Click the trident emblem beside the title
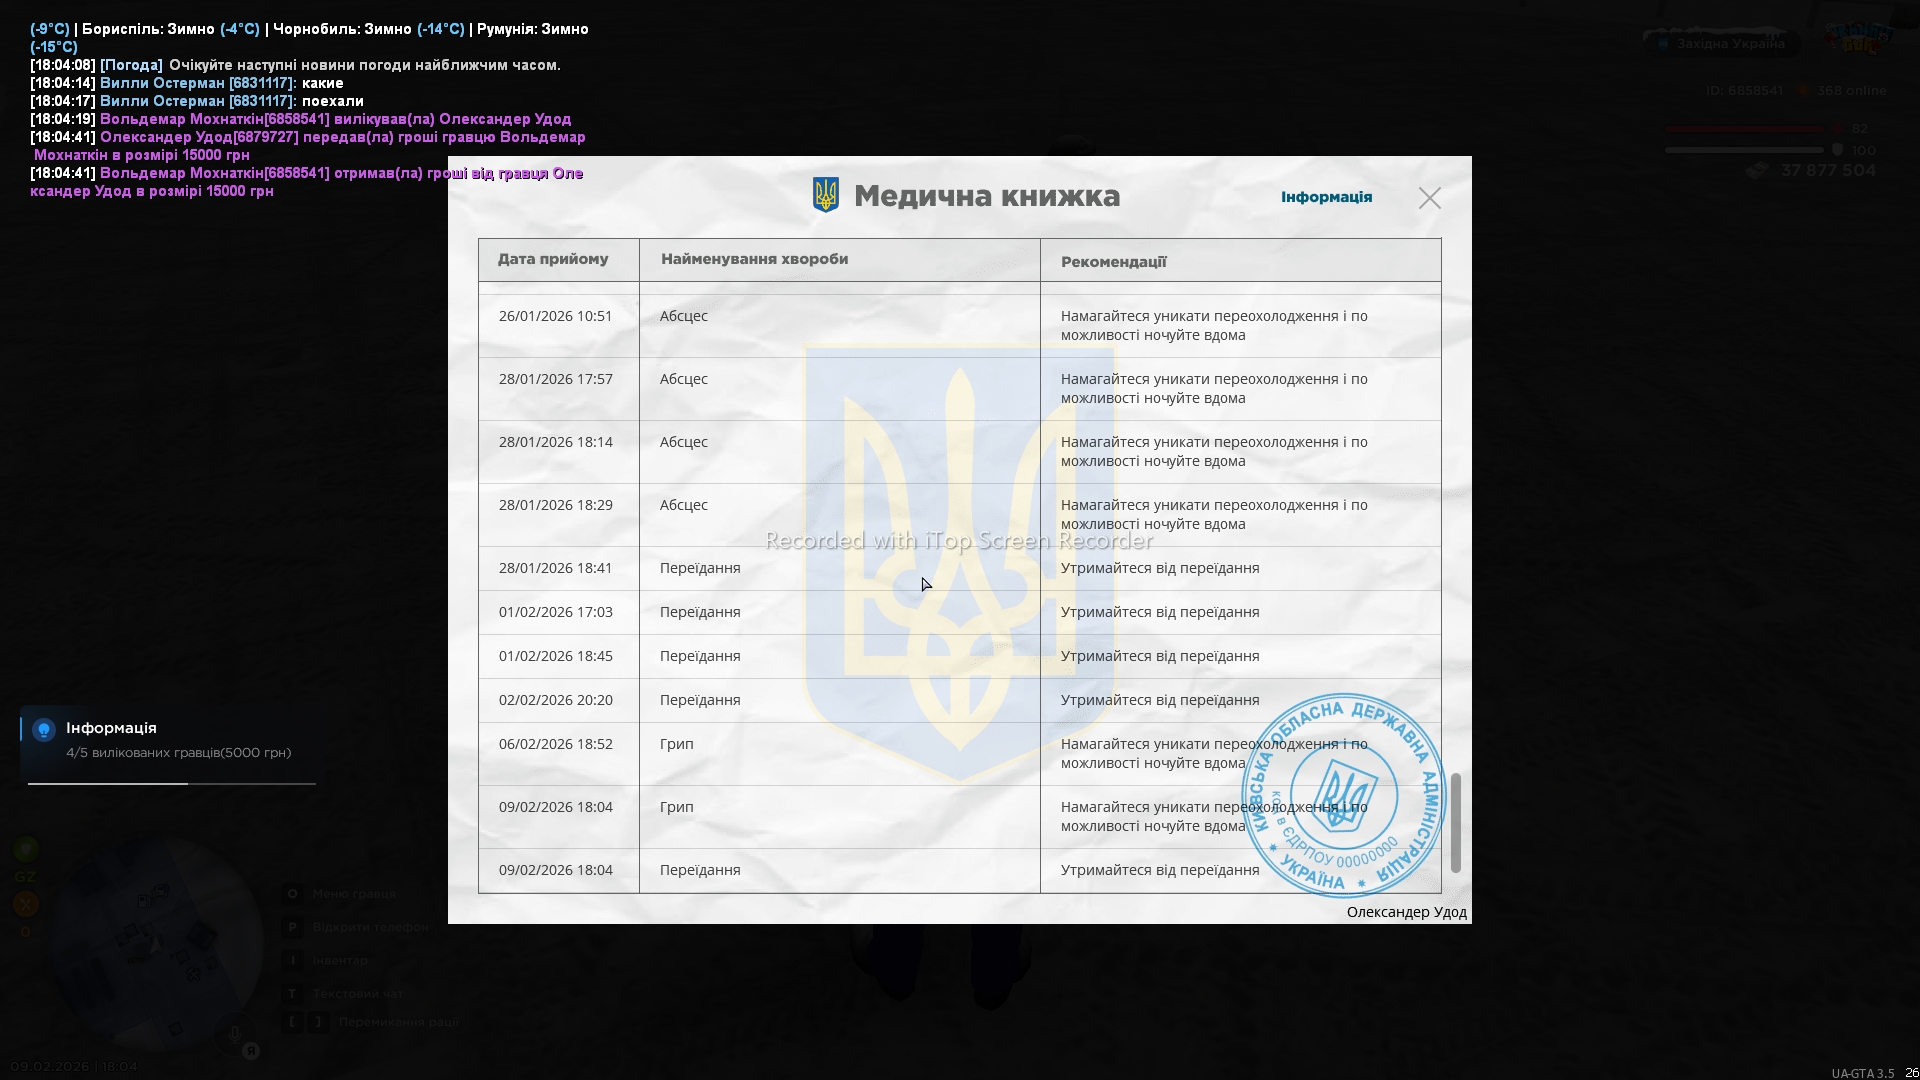The height and width of the screenshot is (1080, 1920). tap(825, 195)
